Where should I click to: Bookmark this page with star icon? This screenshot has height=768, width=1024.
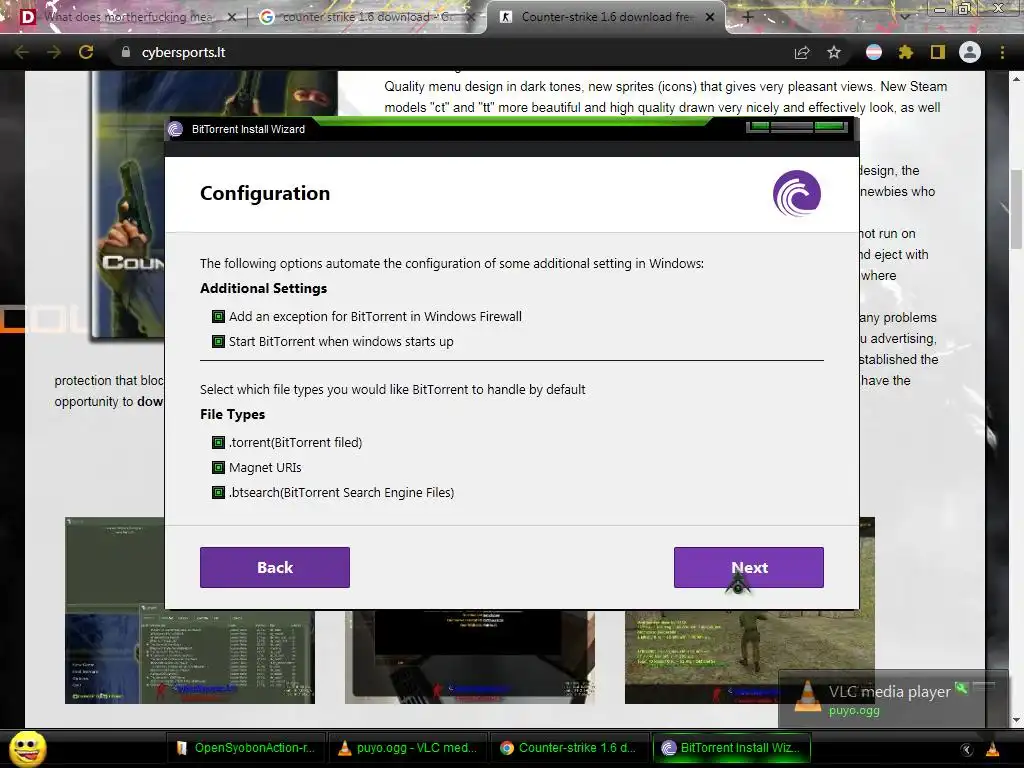point(834,52)
